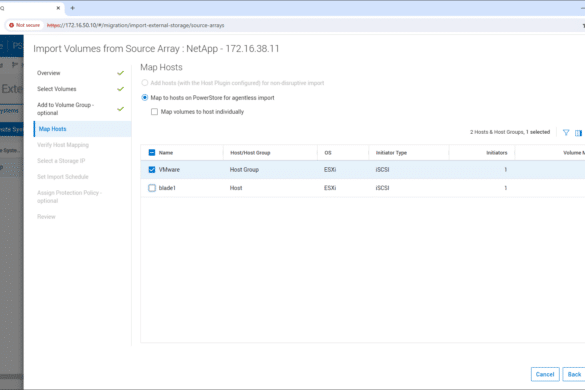
Task: Open the table filter icon
Action: tap(566, 132)
